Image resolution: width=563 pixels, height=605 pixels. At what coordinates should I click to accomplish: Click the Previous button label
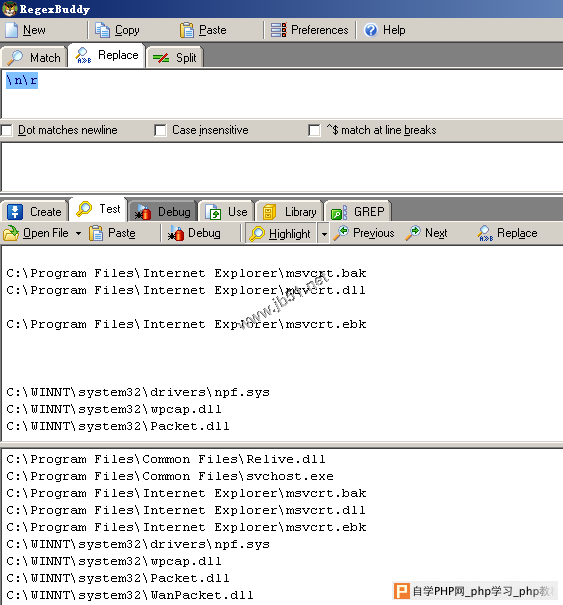pyautogui.click(x=374, y=233)
